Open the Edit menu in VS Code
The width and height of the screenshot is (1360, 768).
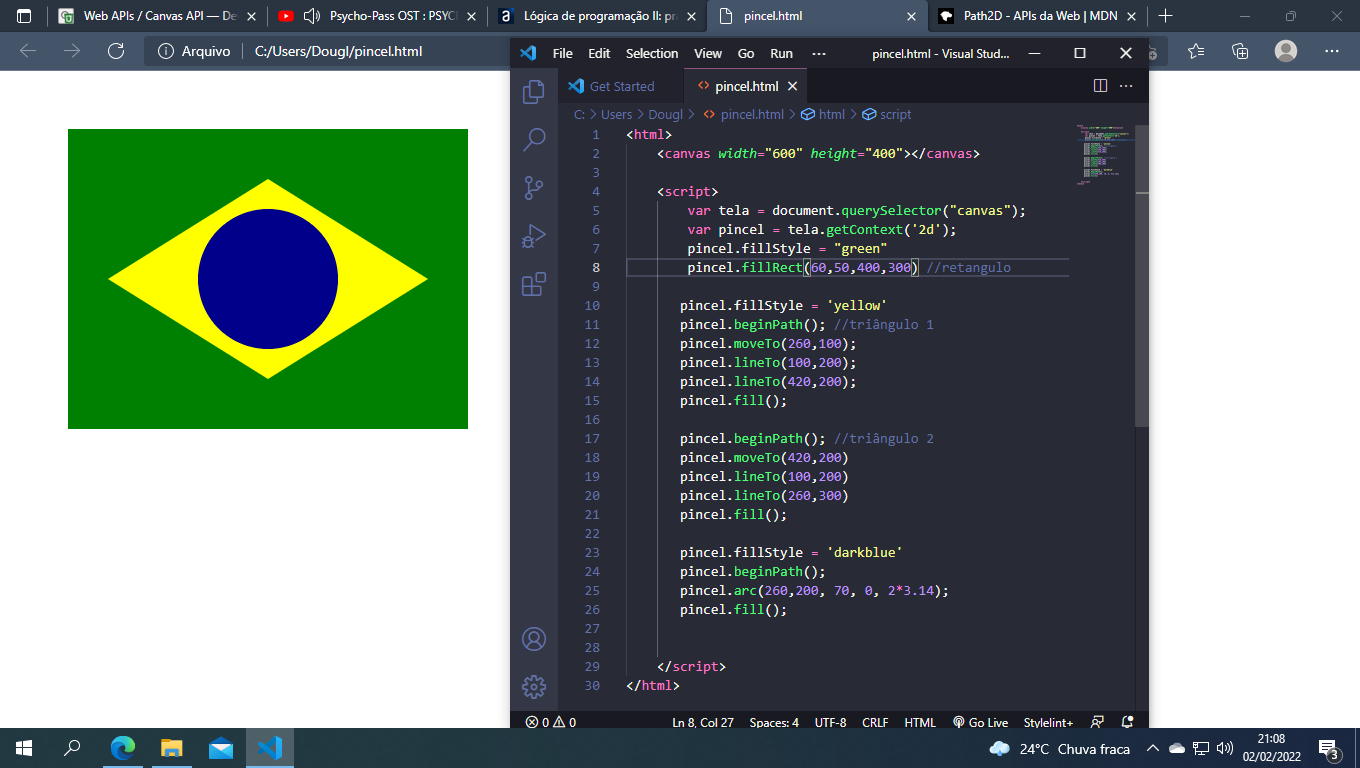pyautogui.click(x=599, y=53)
